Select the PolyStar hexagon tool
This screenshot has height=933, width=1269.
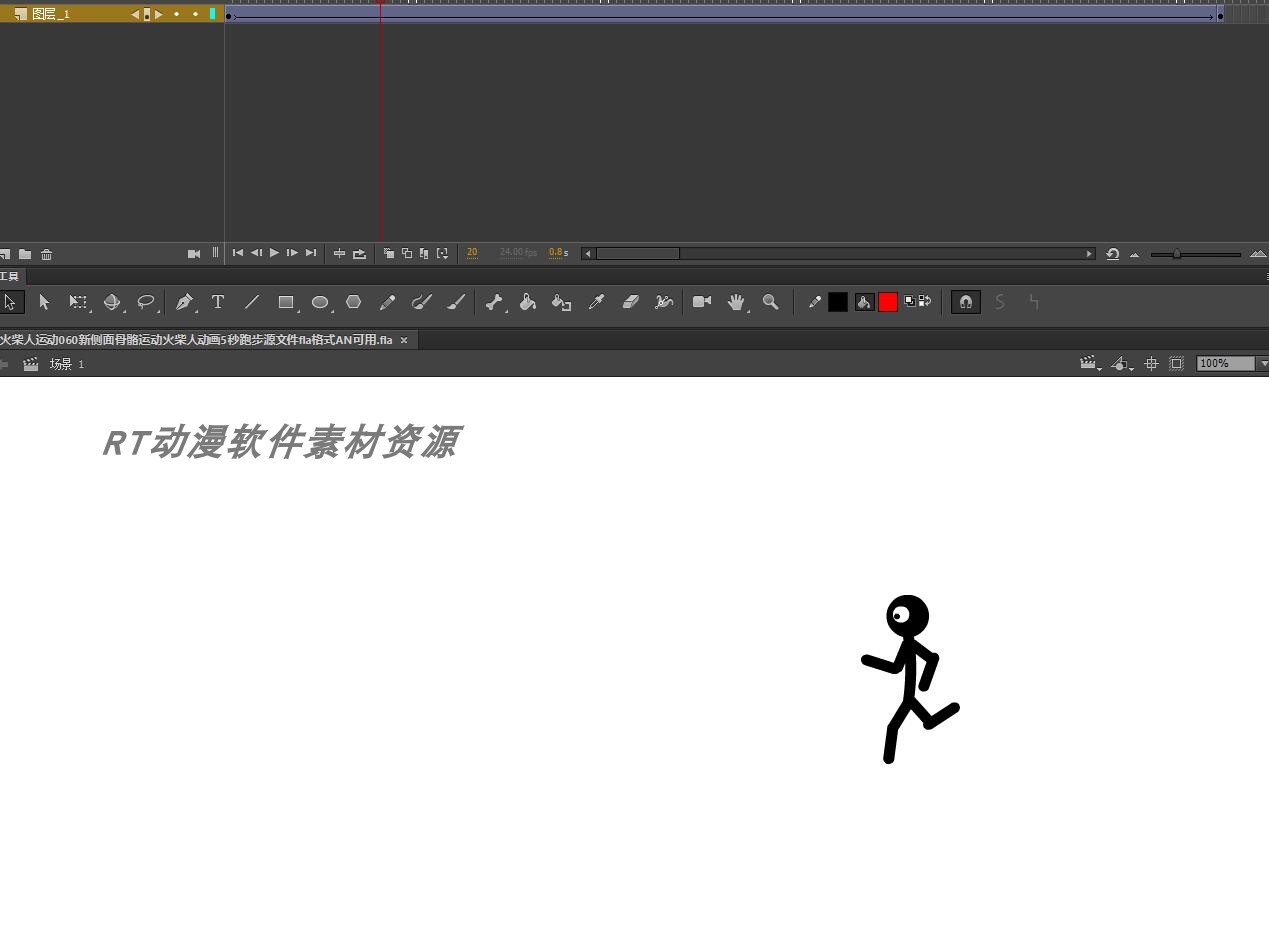(354, 302)
